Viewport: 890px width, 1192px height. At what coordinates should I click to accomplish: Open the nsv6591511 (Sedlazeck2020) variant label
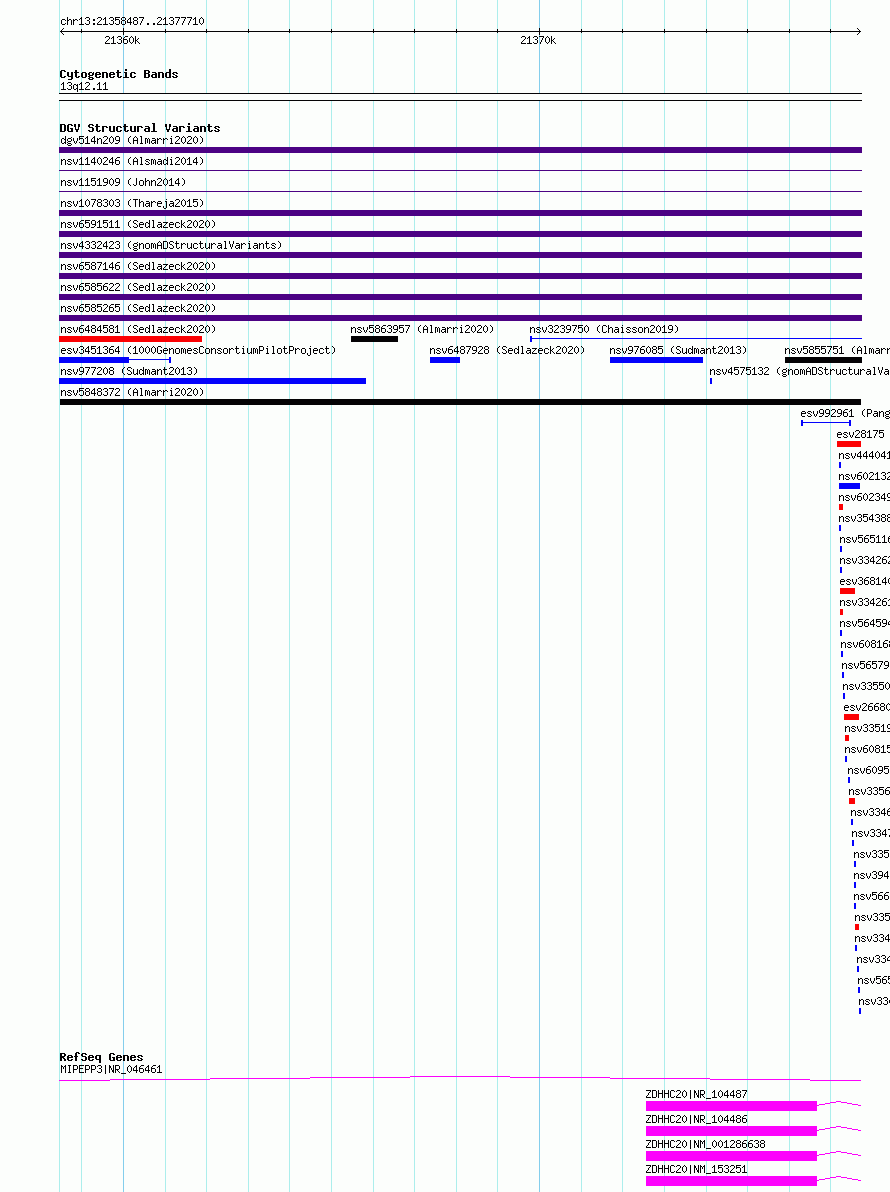pos(138,224)
